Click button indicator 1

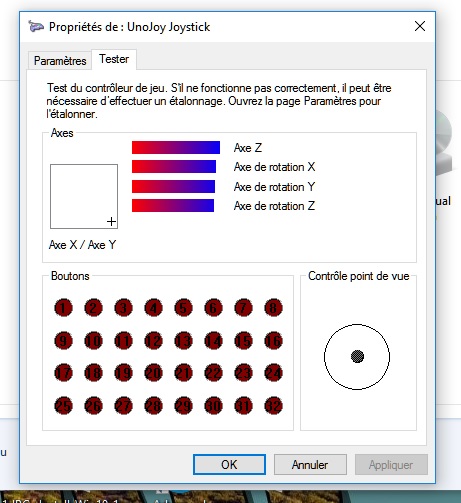click(x=63, y=307)
